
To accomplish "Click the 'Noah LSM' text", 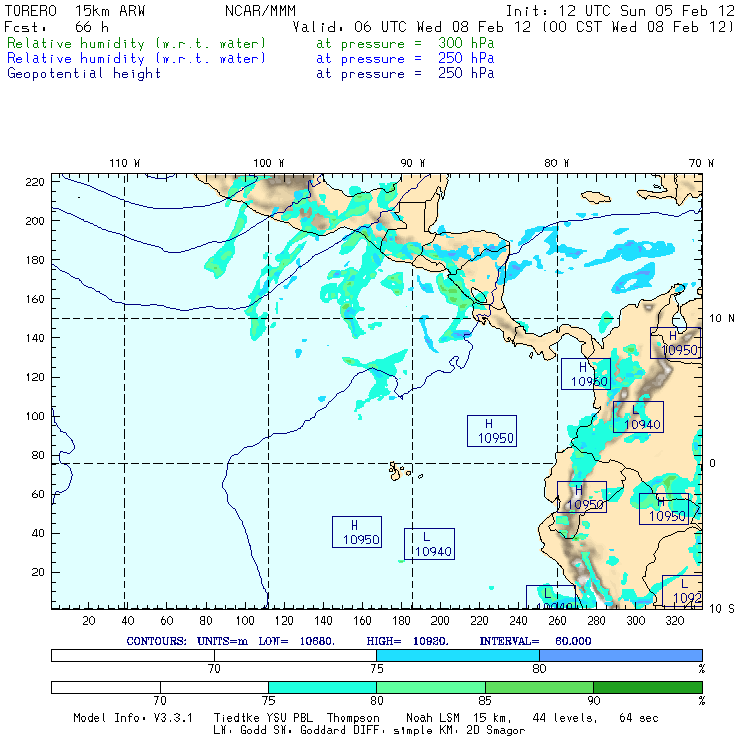I will (x=433, y=718).
